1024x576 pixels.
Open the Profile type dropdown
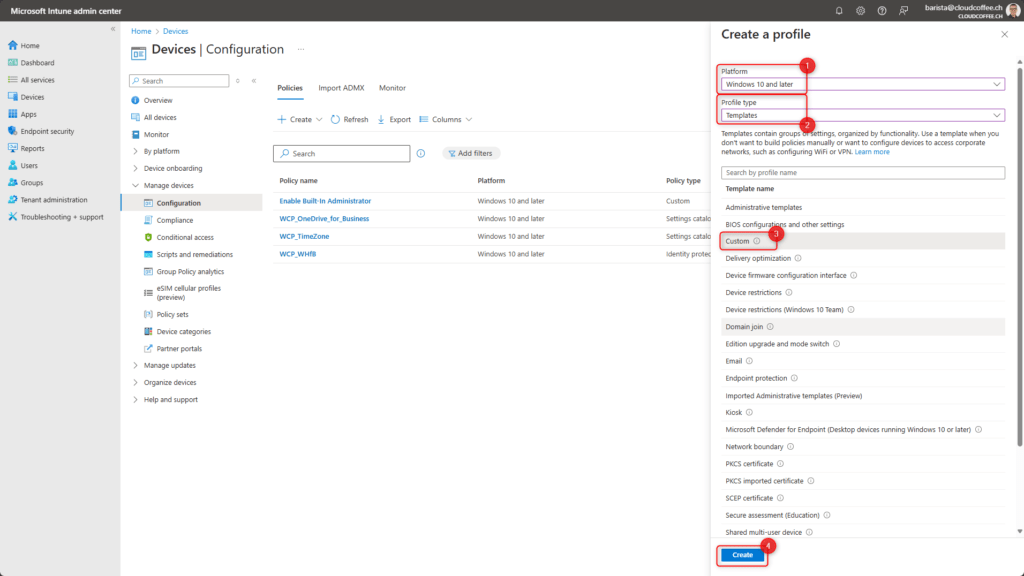point(862,116)
